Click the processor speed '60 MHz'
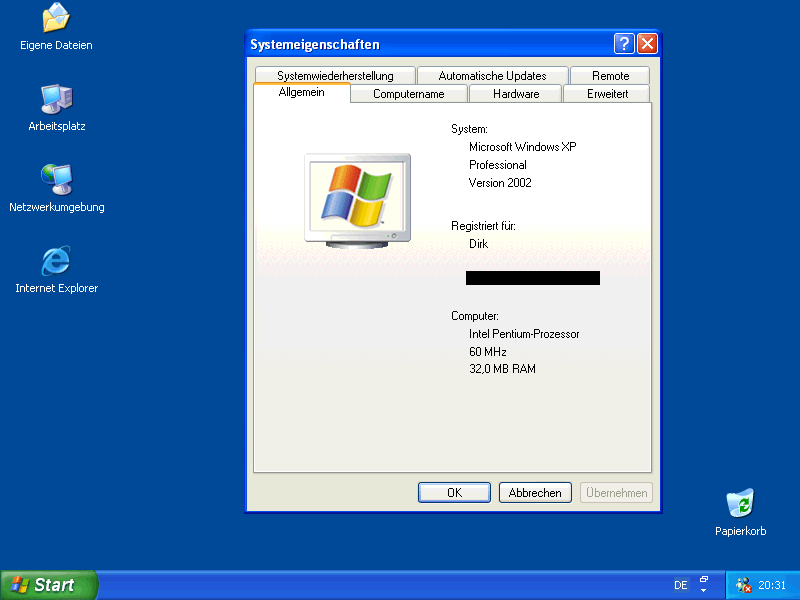Viewport: 800px width, 600px height. 488,352
